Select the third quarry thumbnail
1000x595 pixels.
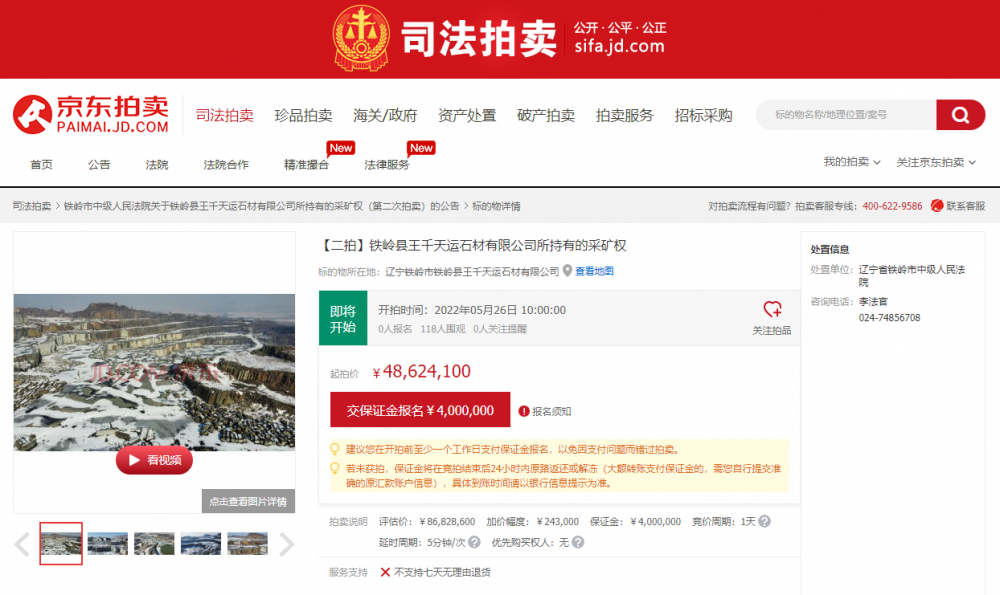[x=154, y=543]
